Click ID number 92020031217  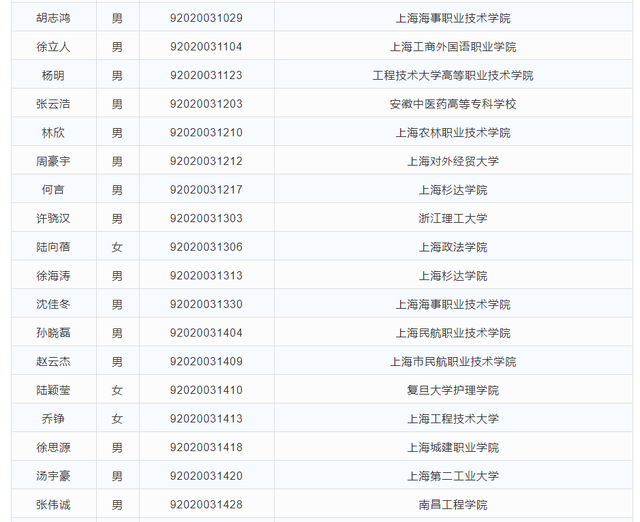206,190
